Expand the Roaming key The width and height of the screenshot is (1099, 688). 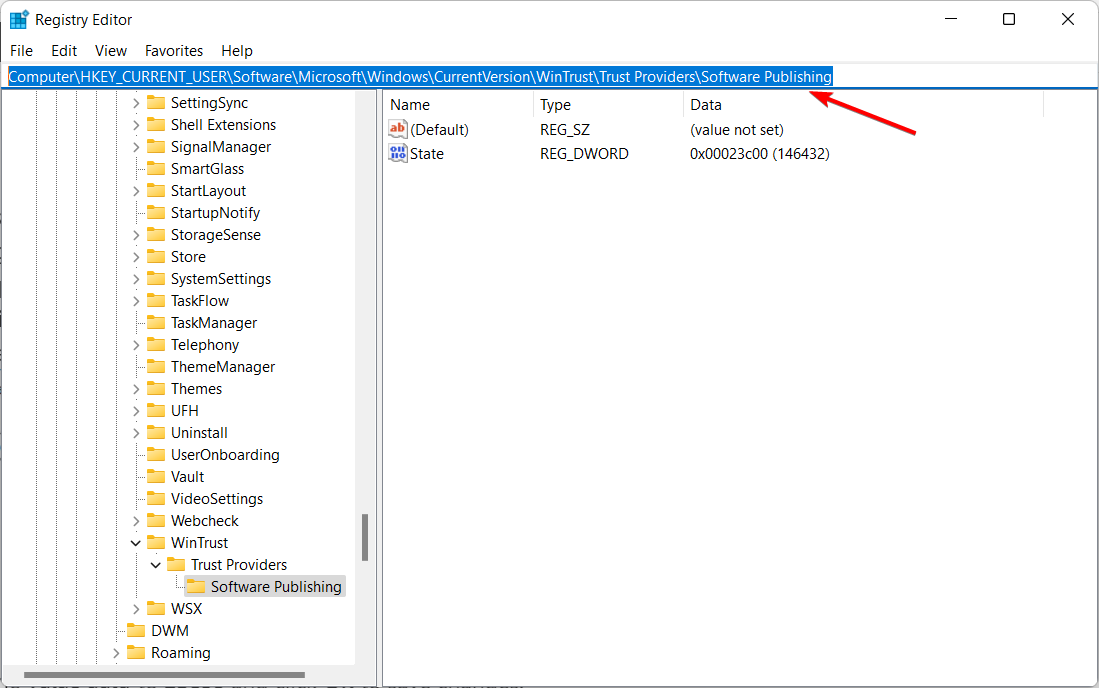click(x=116, y=653)
